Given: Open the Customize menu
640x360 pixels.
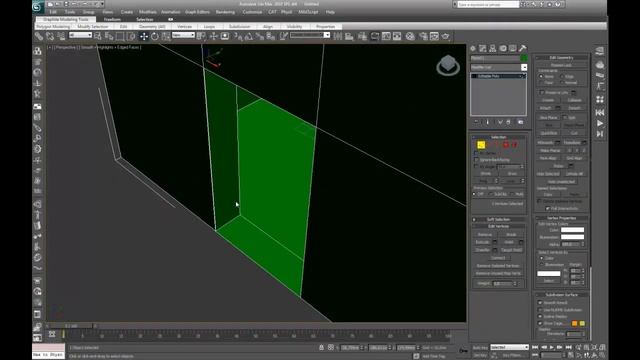Looking at the screenshot, I should [x=252, y=12].
